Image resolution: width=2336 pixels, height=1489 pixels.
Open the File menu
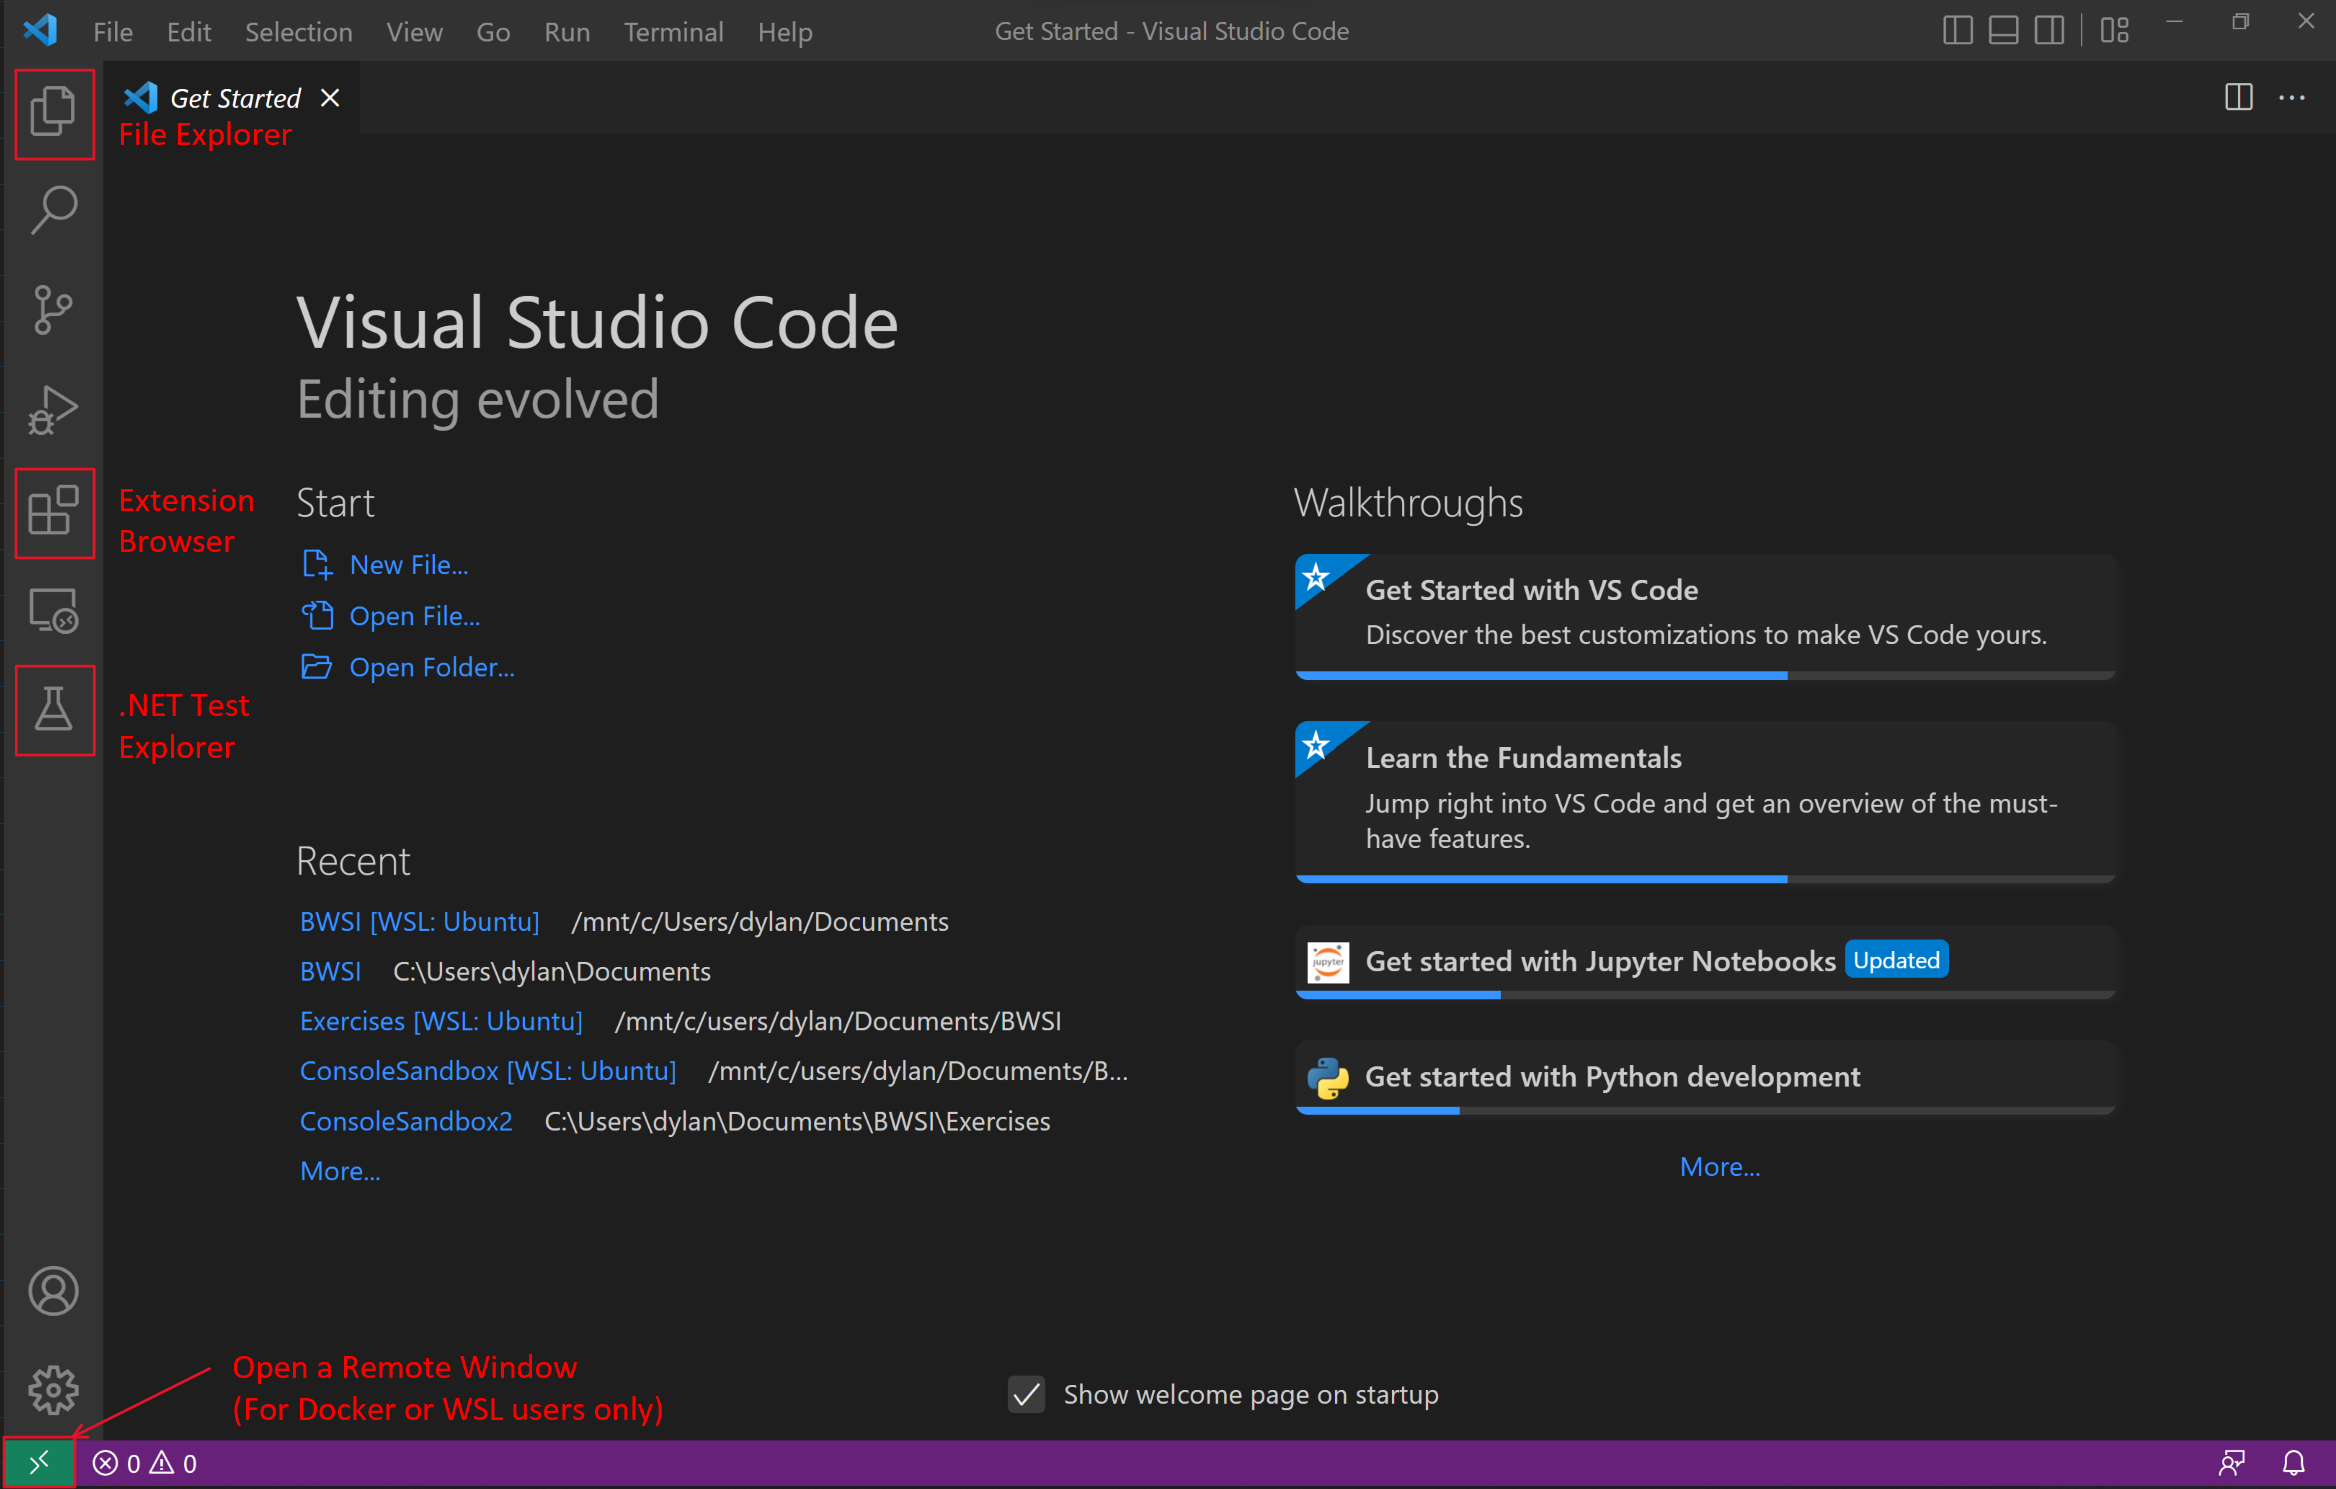point(112,32)
